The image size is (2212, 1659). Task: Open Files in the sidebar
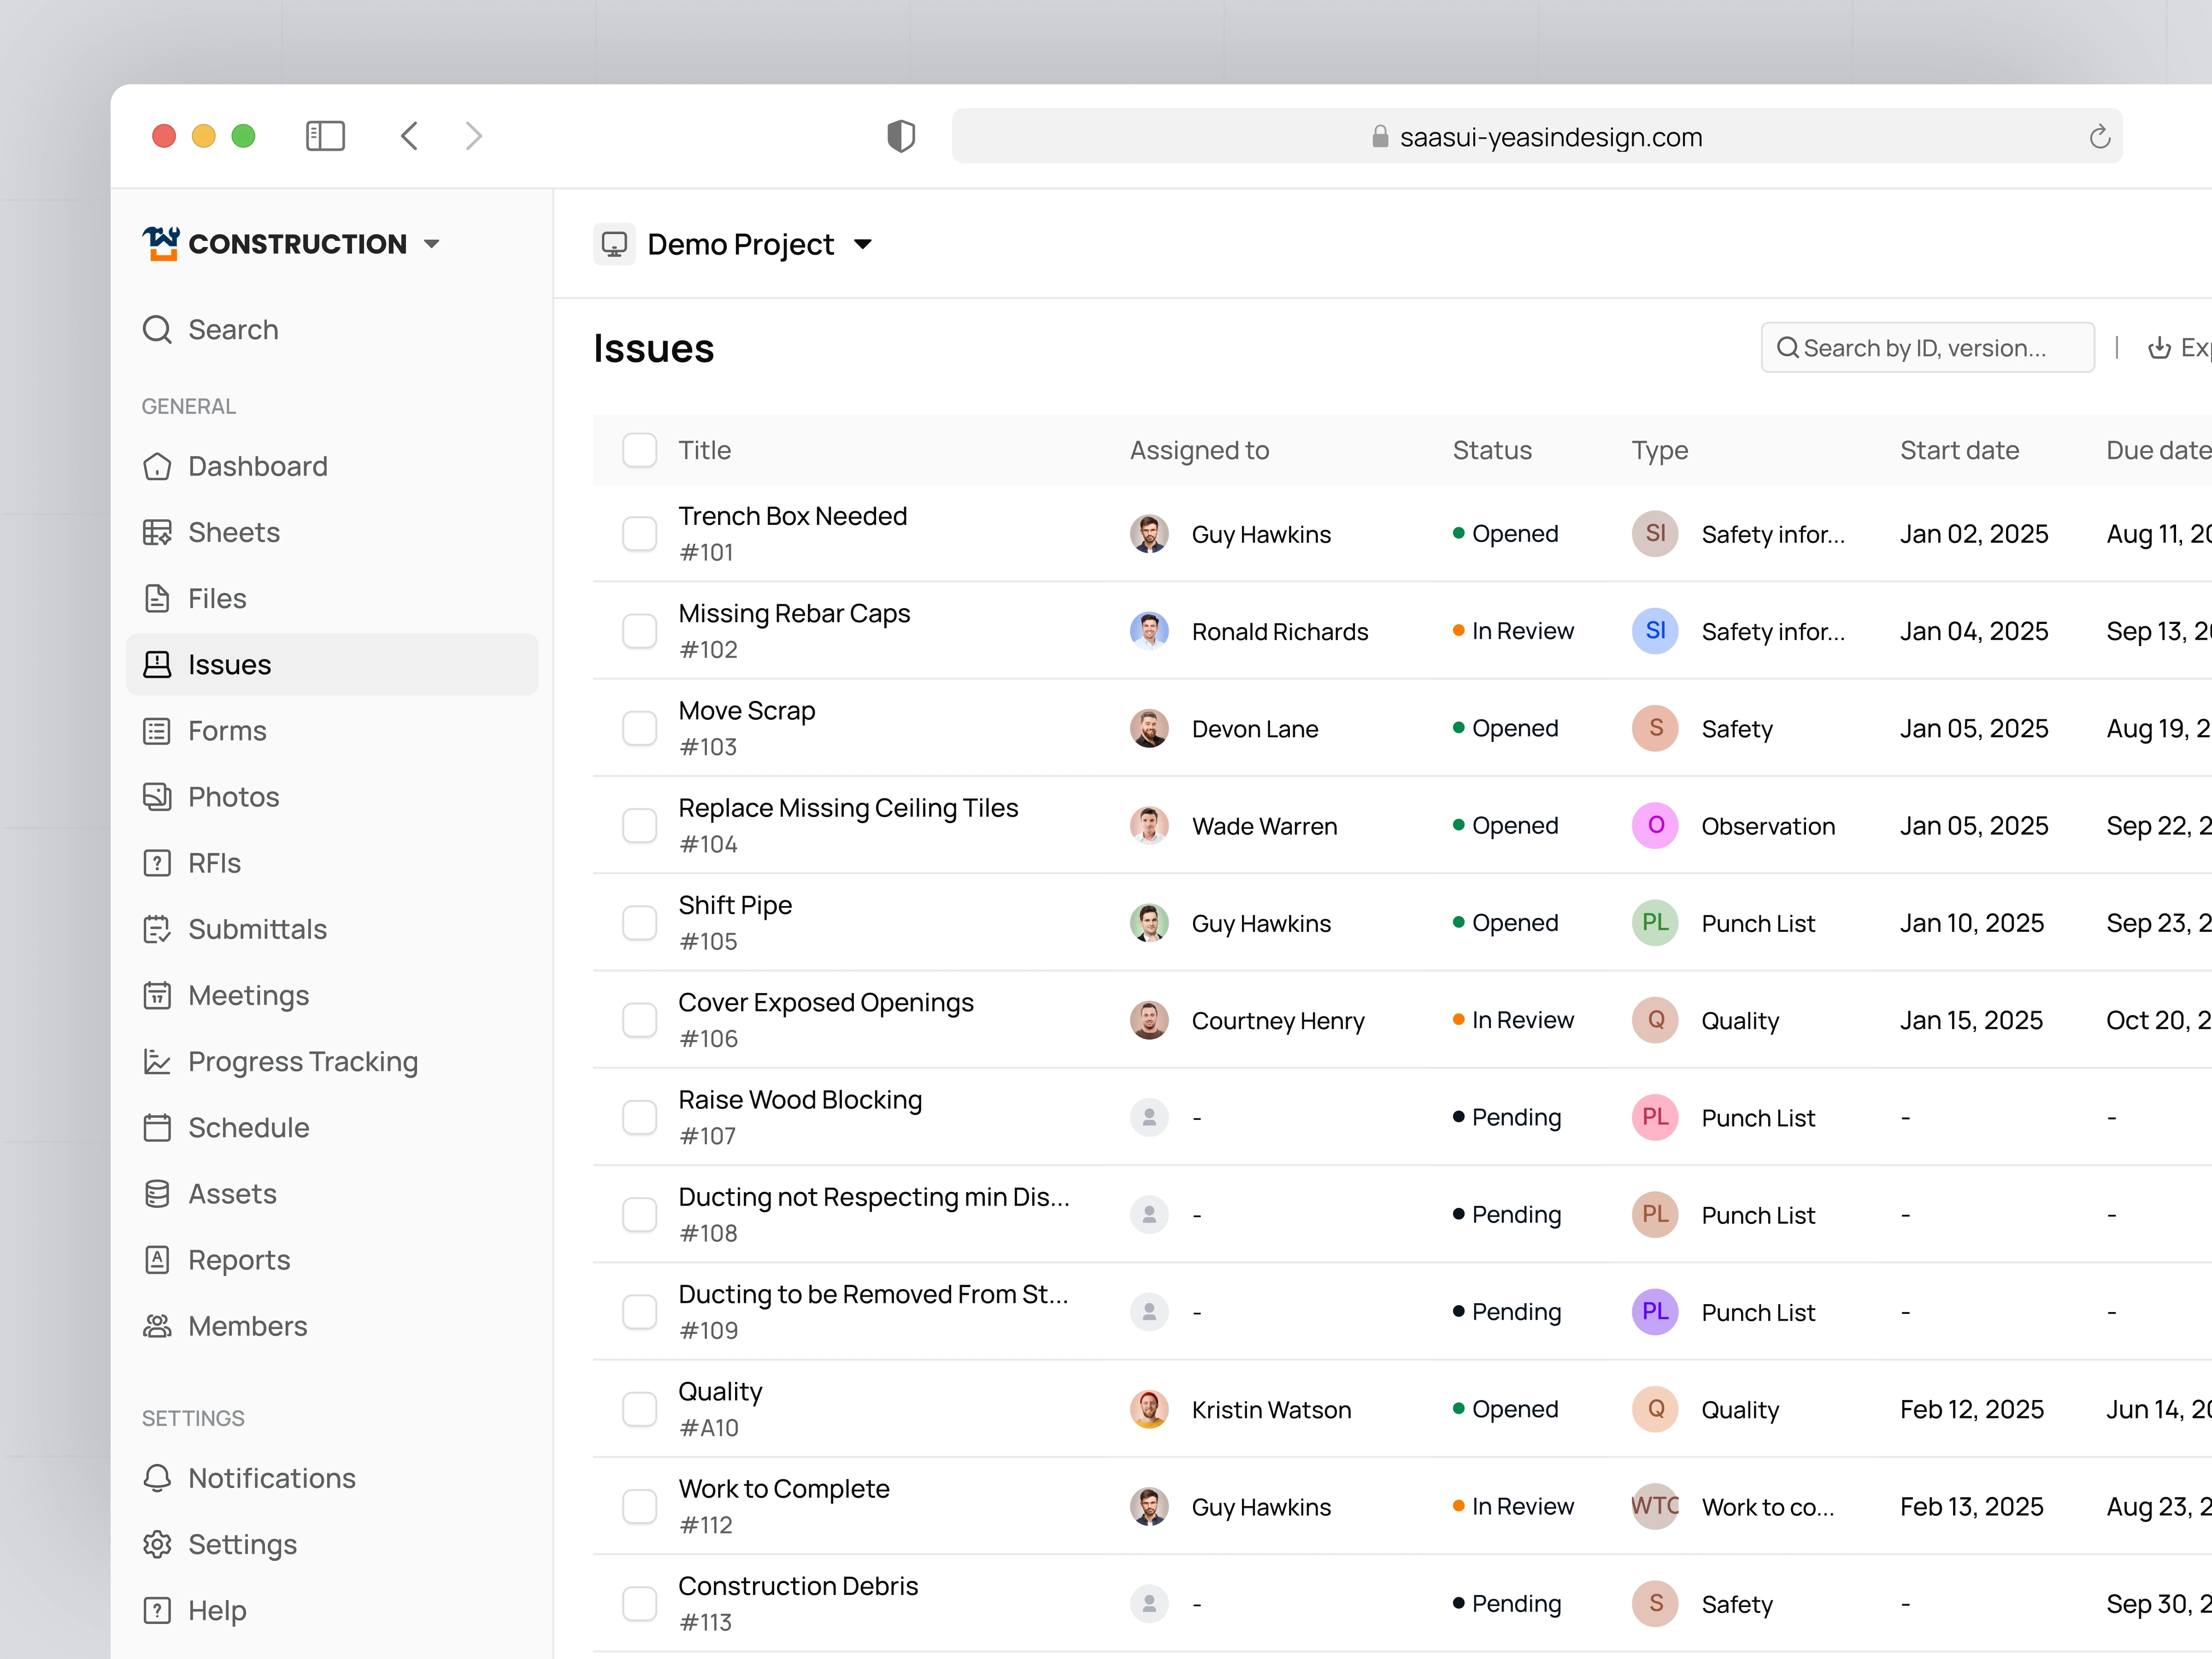(x=332, y=598)
